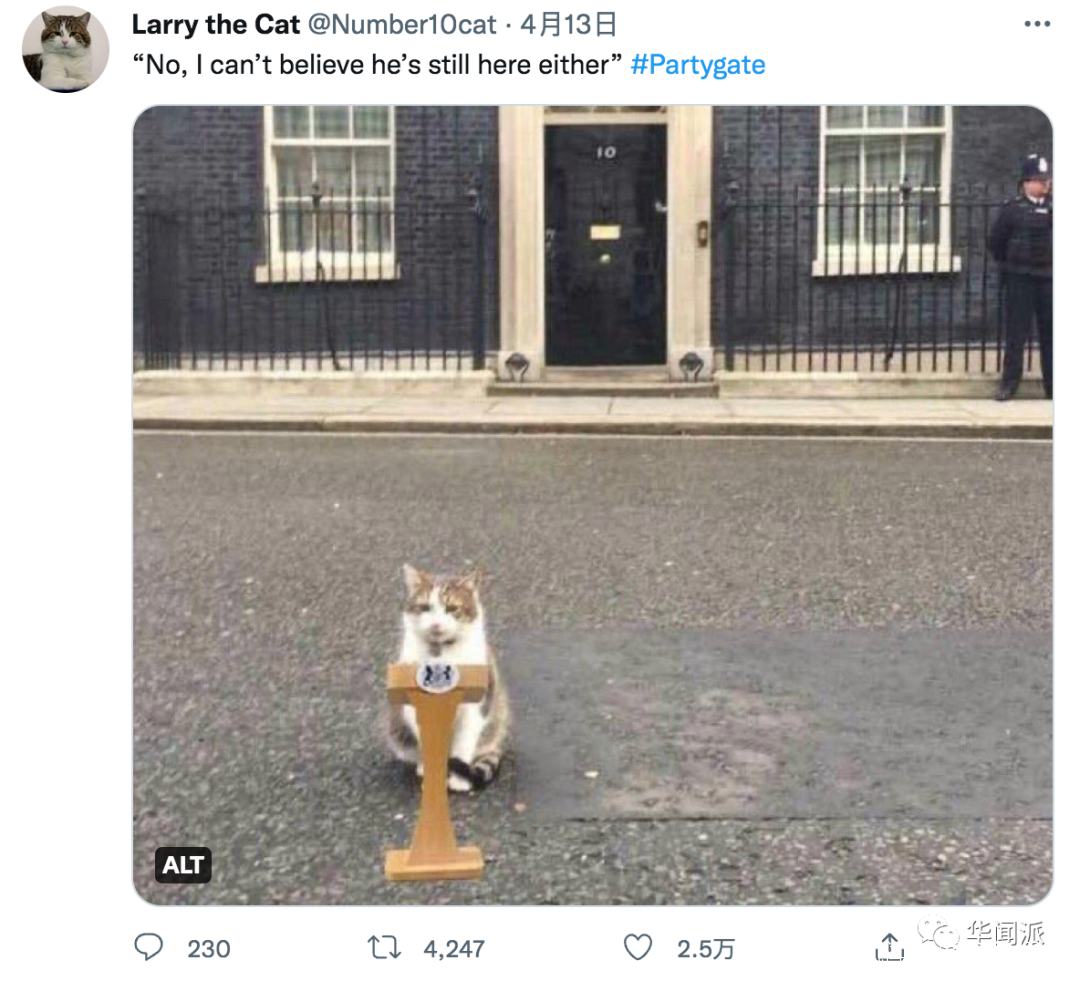The height and width of the screenshot is (981, 1080).
Task: Click the Larry the Cat display name
Action: (216, 24)
